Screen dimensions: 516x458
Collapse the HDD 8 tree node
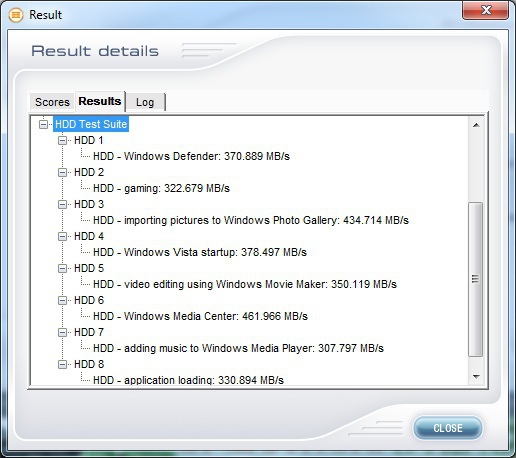[62, 364]
